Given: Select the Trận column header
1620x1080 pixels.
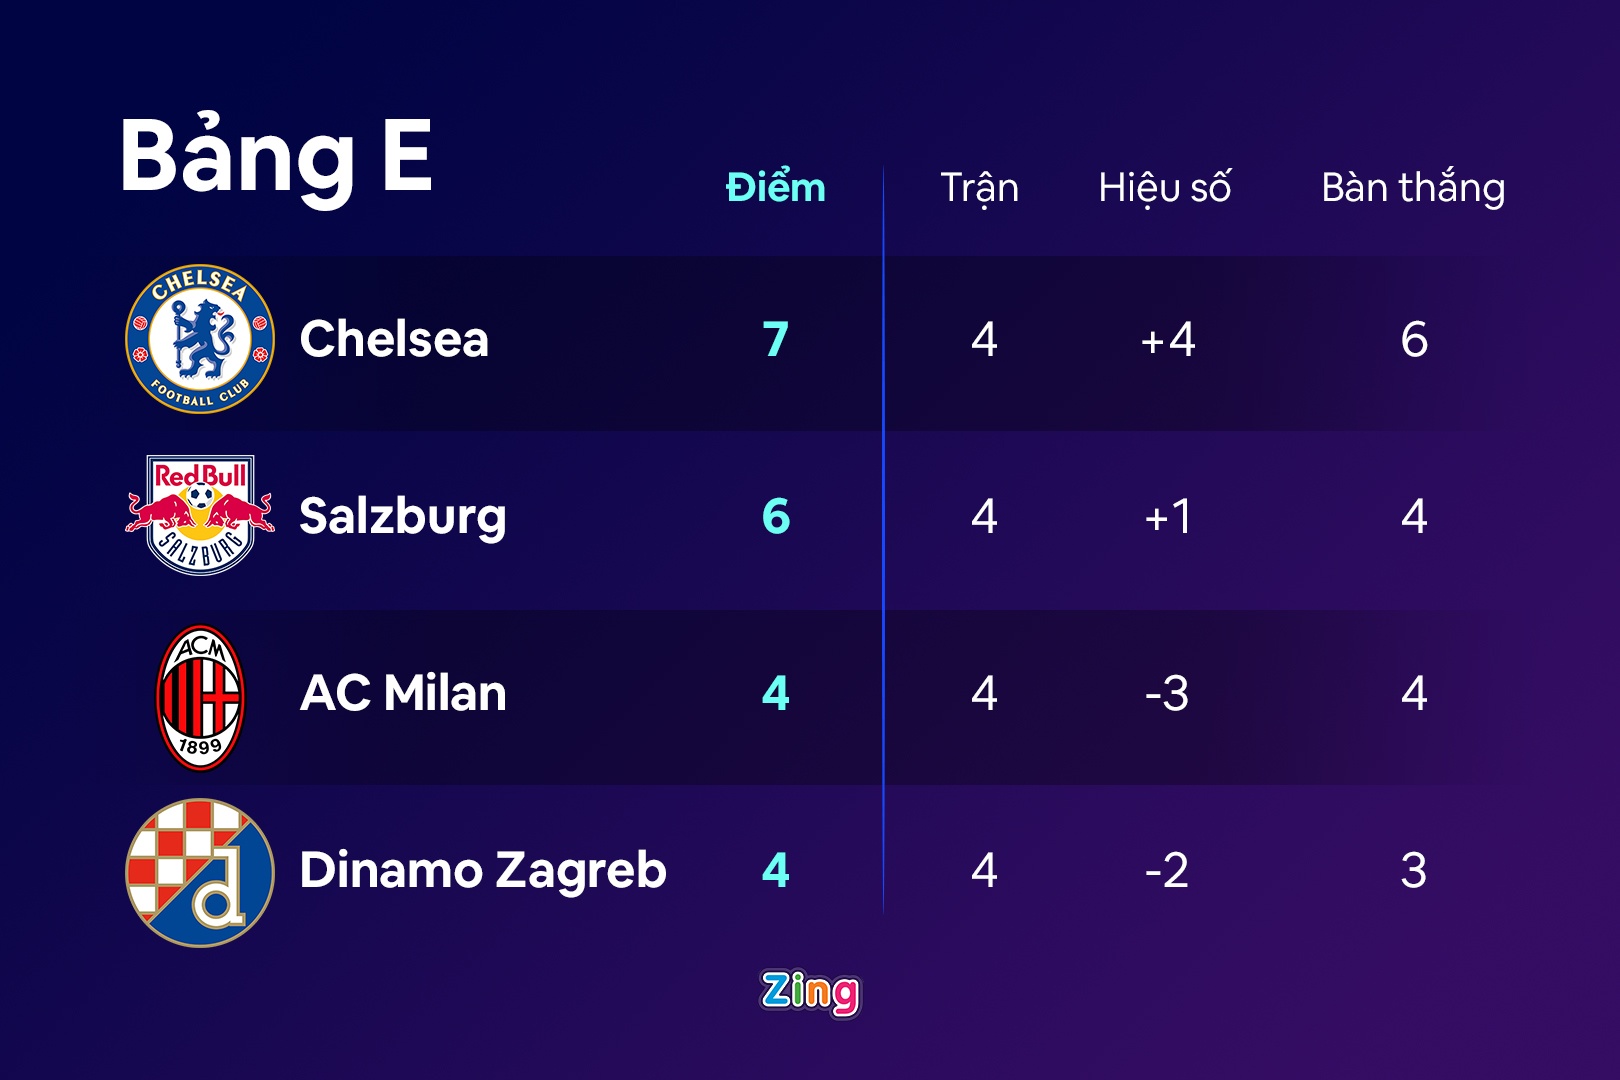Looking at the screenshot, I should 979,188.
